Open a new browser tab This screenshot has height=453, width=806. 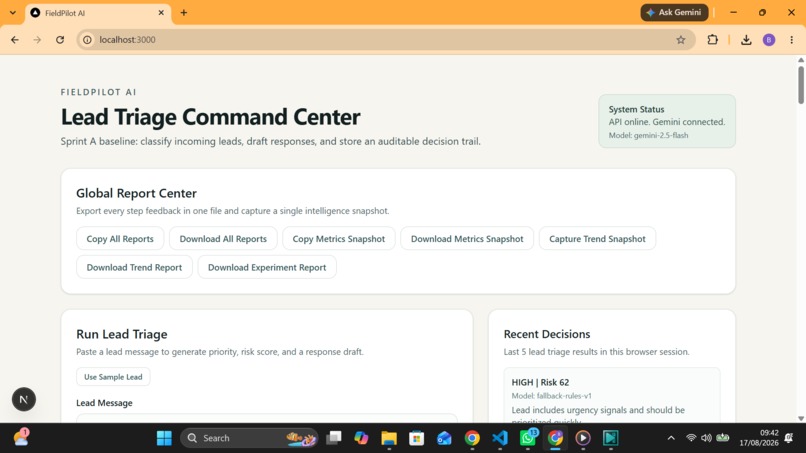point(184,13)
